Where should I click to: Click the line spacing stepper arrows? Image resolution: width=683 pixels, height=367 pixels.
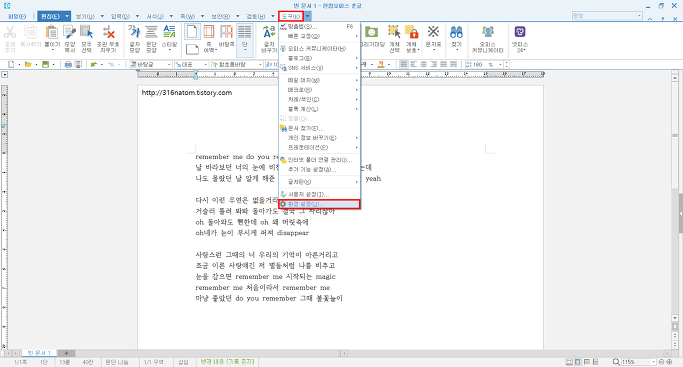pos(506,64)
